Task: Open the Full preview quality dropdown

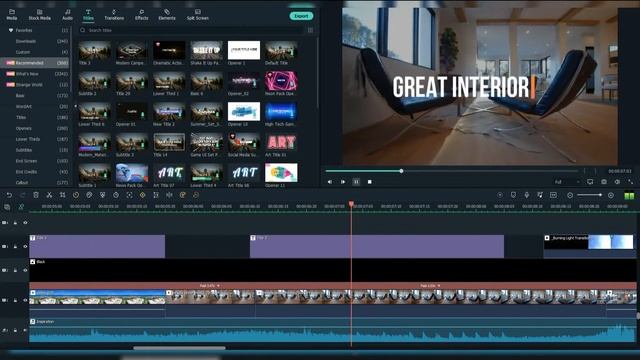Action: [567, 182]
